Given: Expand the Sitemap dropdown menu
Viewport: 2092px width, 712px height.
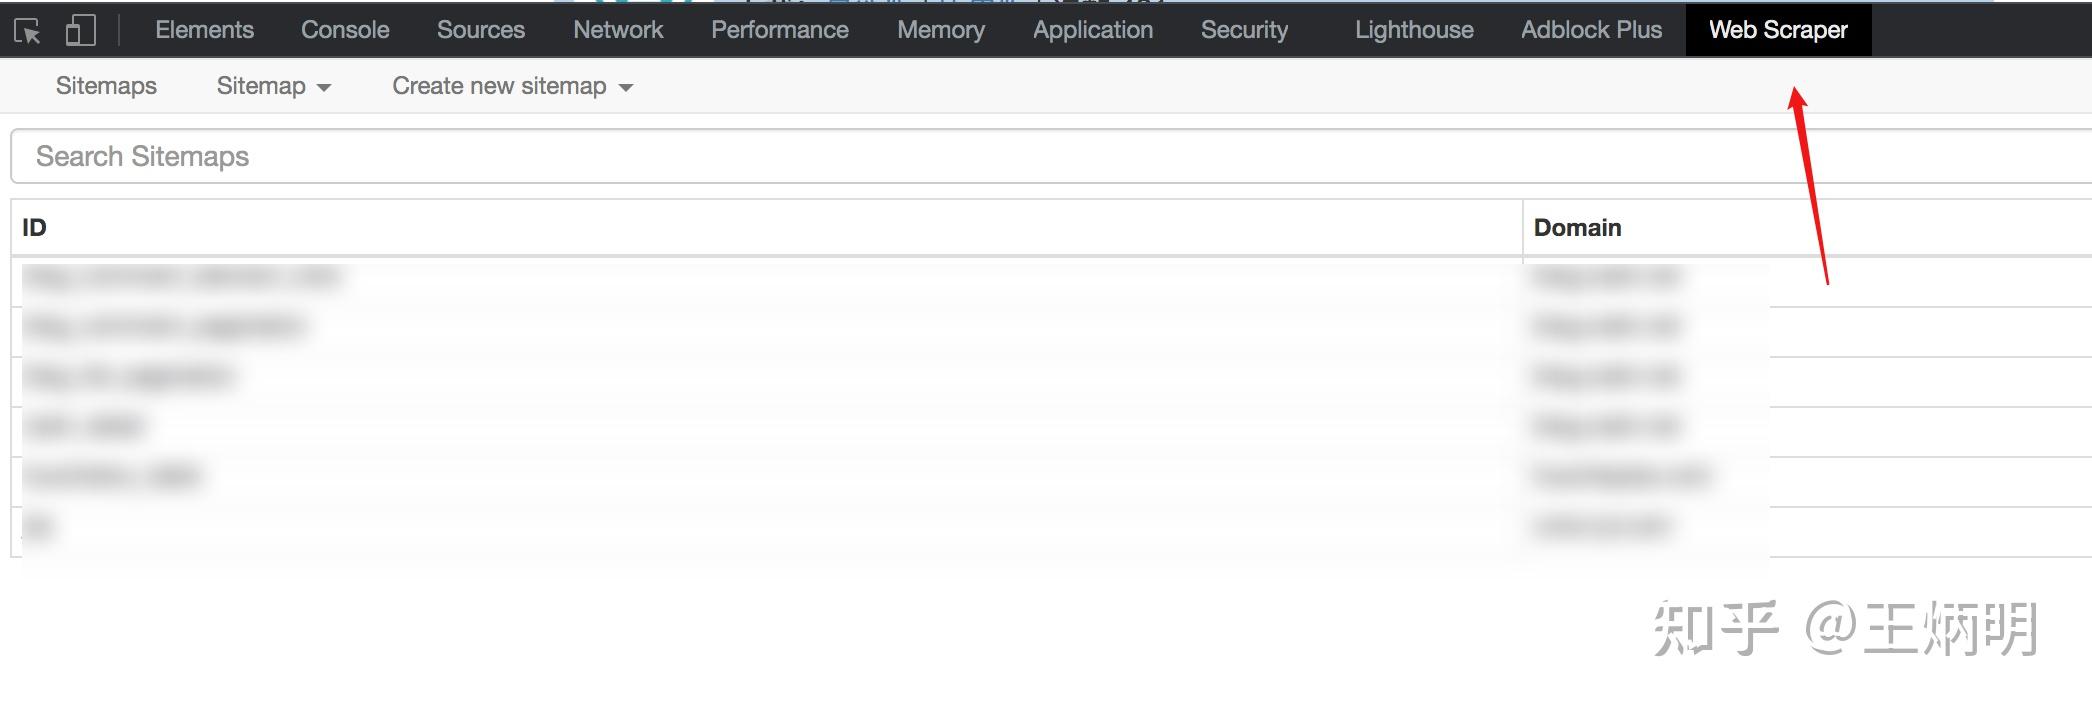Looking at the screenshot, I should click(x=273, y=86).
